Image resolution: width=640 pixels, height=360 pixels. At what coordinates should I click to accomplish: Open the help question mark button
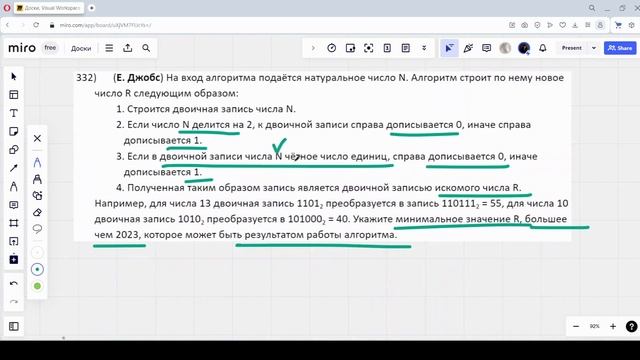pyautogui.click(x=631, y=326)
